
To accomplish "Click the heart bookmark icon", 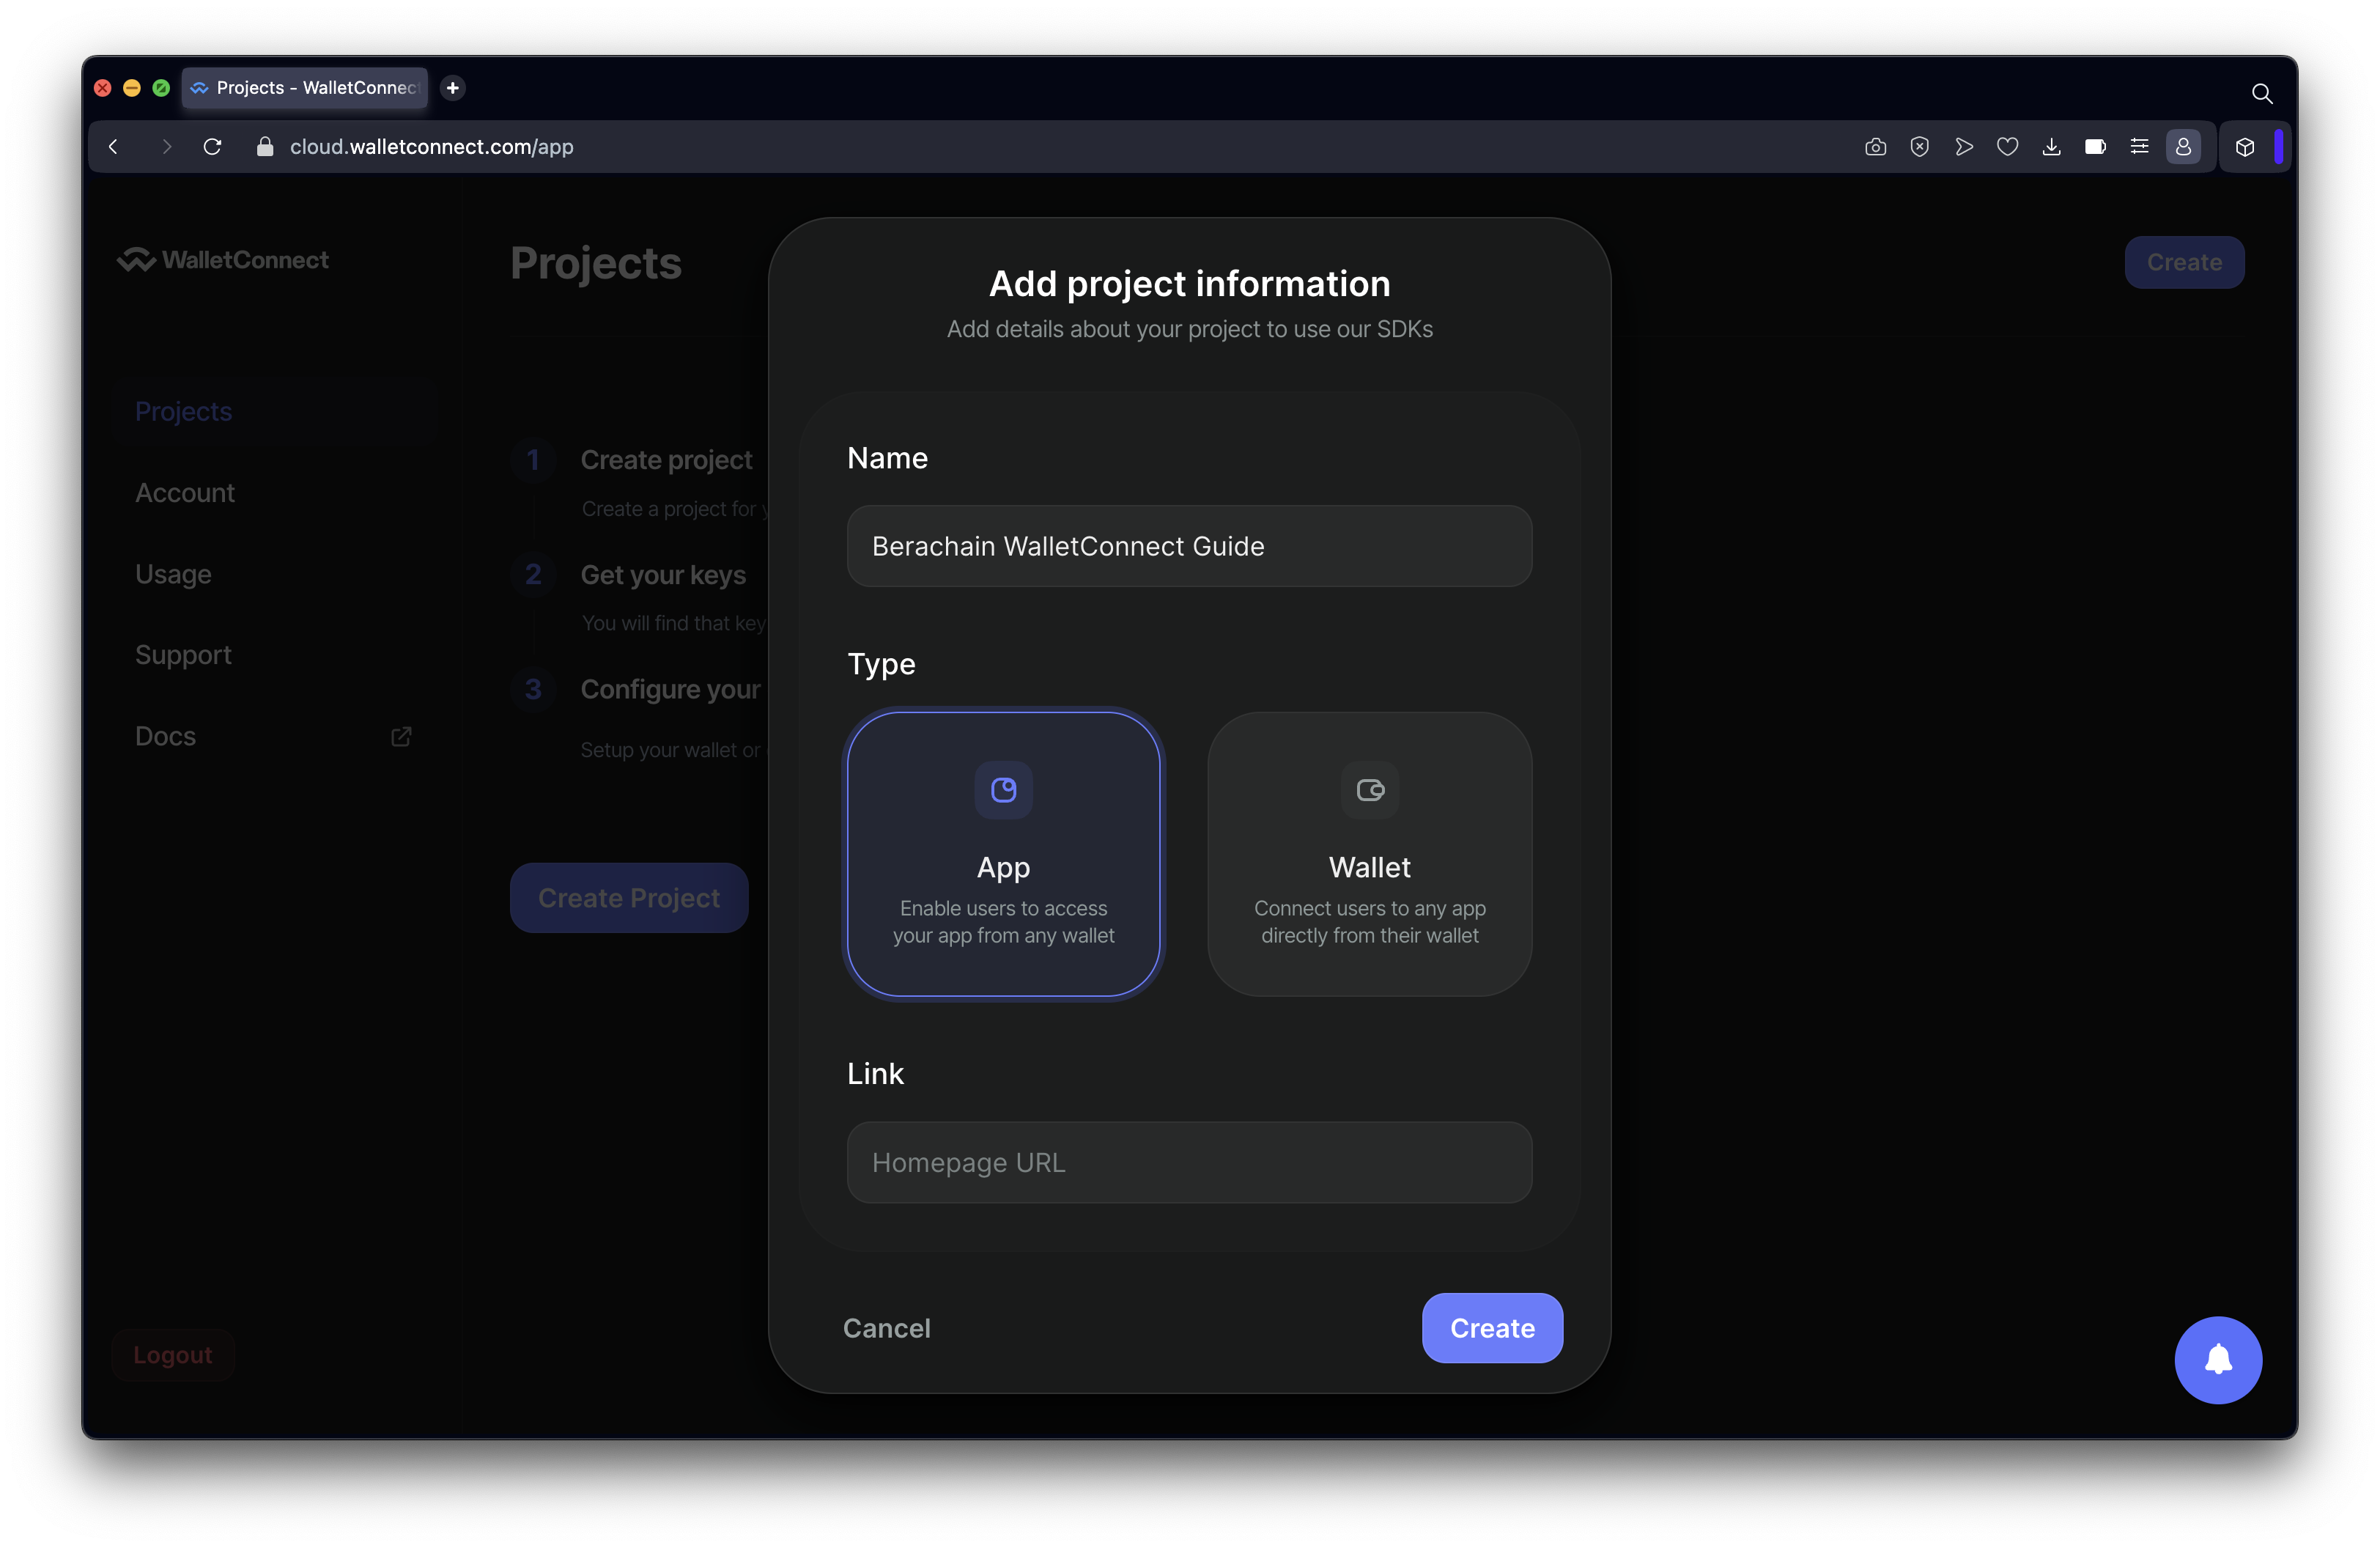I will click(x=2008, y=147).
